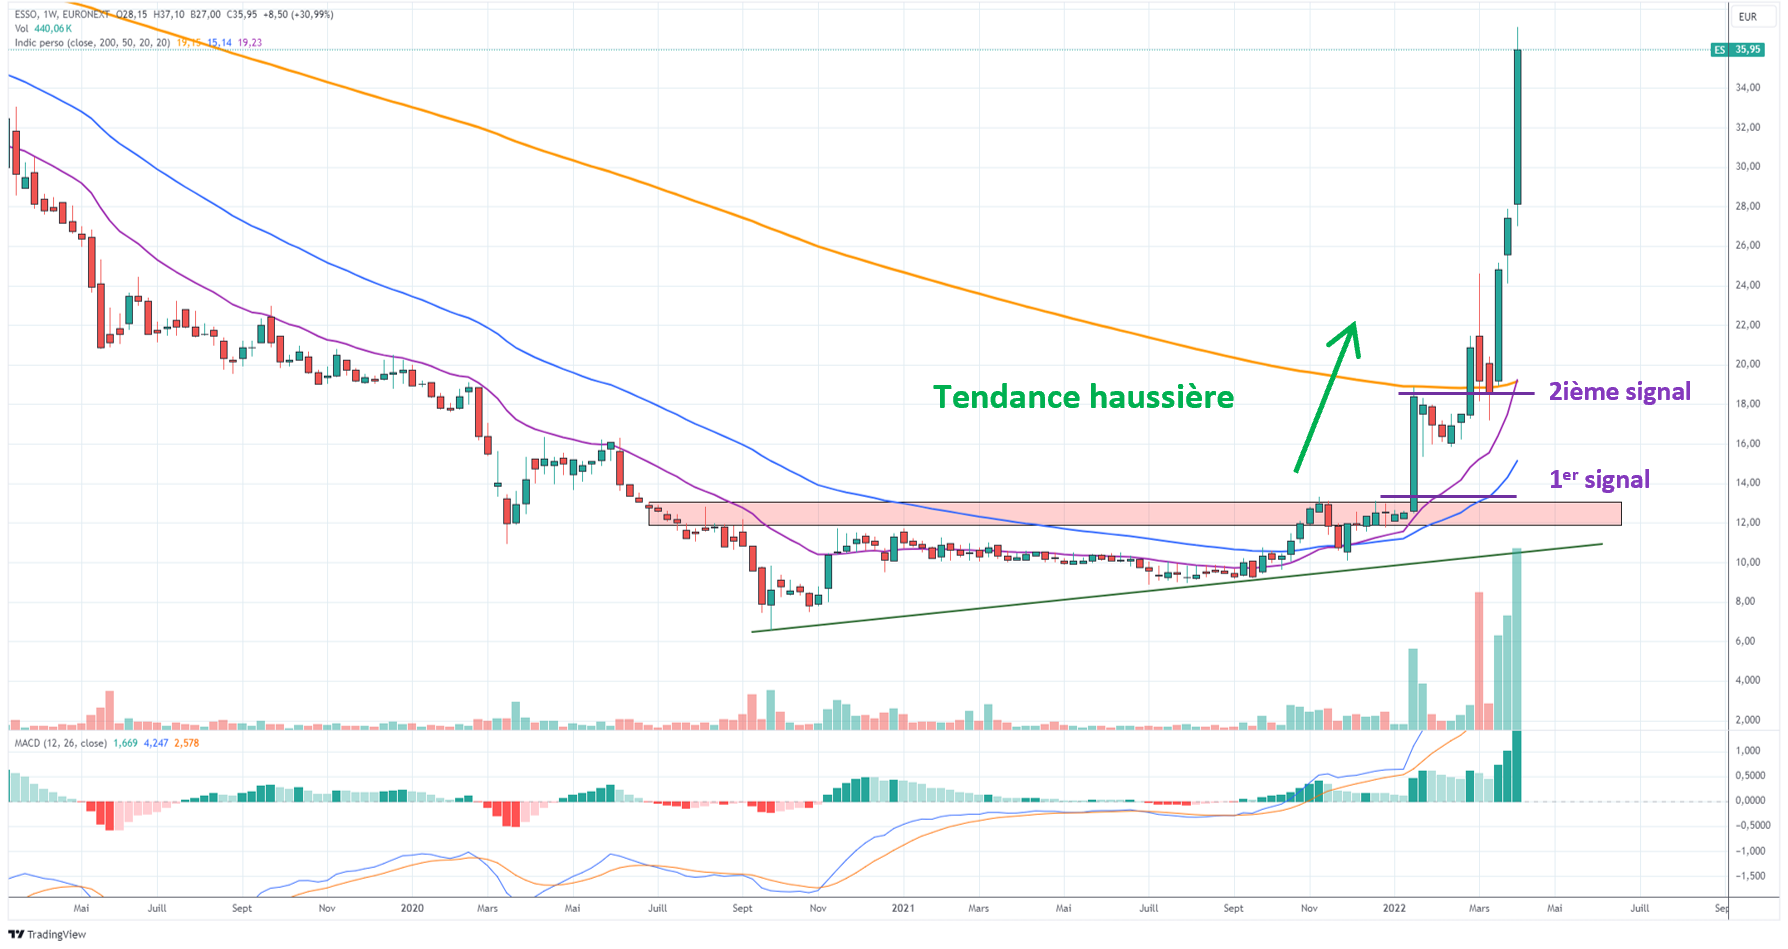Image resolution: width=1788 pixels, height=949 pixels.
Task: Click the Juillet label at far right of time axis
Action: [1640, 908]
